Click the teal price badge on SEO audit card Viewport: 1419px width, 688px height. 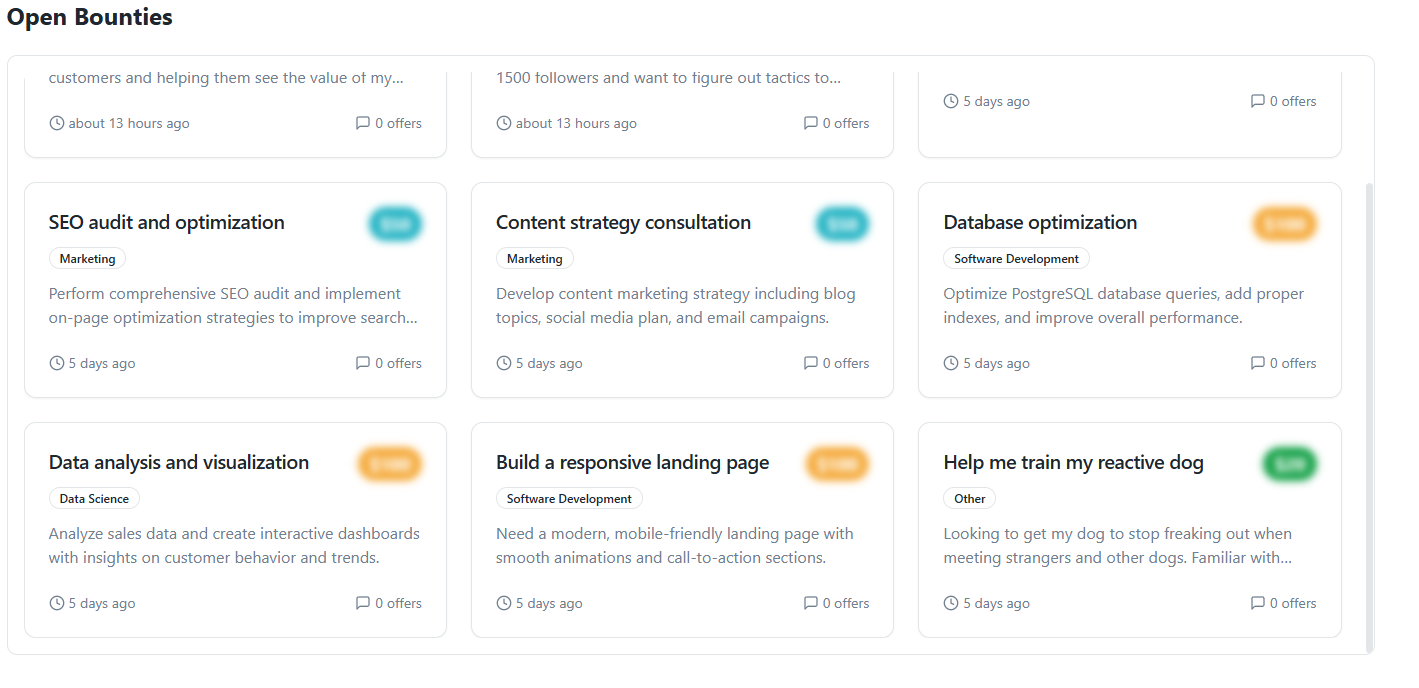tap(395, 224)
